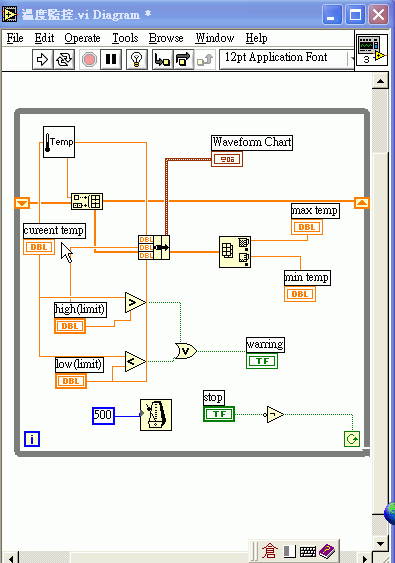This screenshot has height=563, width=395.
Task: Click the Abort Execution stop button
Action: click(x=89, y=59)
